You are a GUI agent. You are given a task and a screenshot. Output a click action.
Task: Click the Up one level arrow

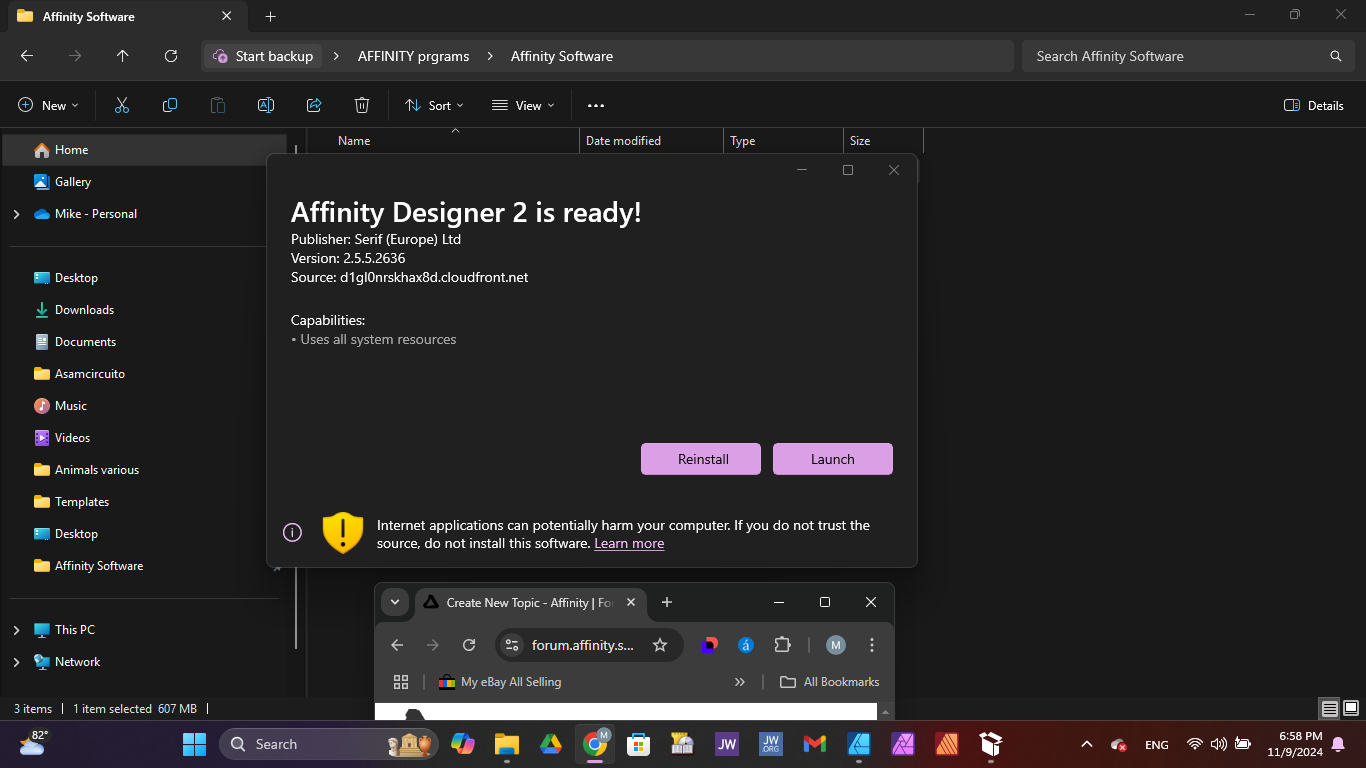tap(123, 56)
